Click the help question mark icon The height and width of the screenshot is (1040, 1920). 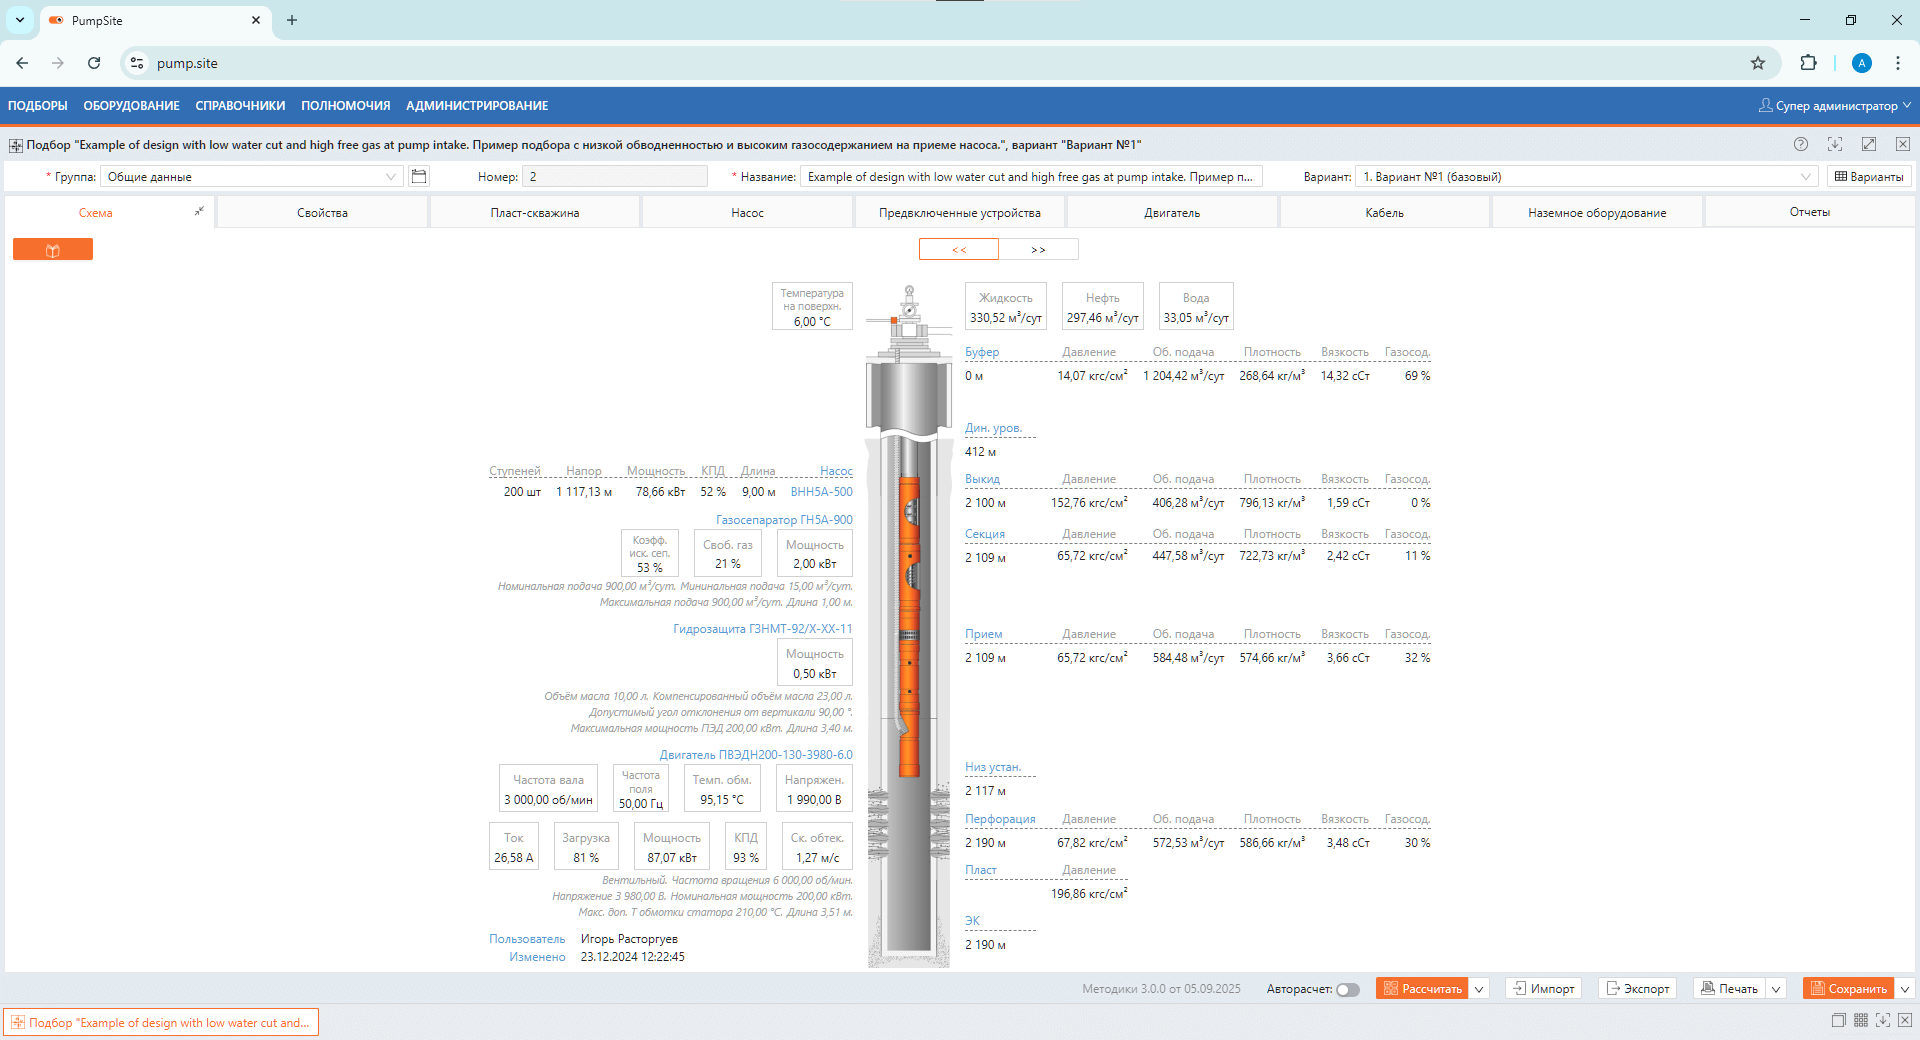(1801, 144)
